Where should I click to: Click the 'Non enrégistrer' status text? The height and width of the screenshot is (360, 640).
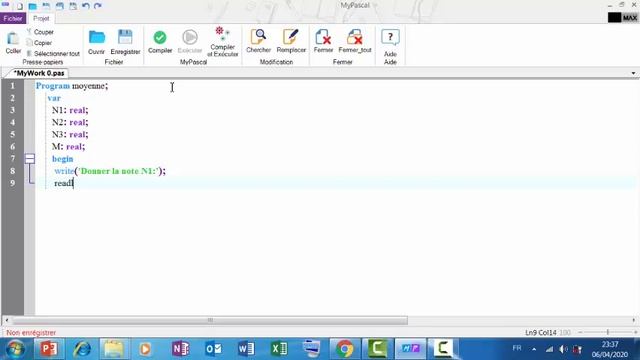[x=31, y=333]
